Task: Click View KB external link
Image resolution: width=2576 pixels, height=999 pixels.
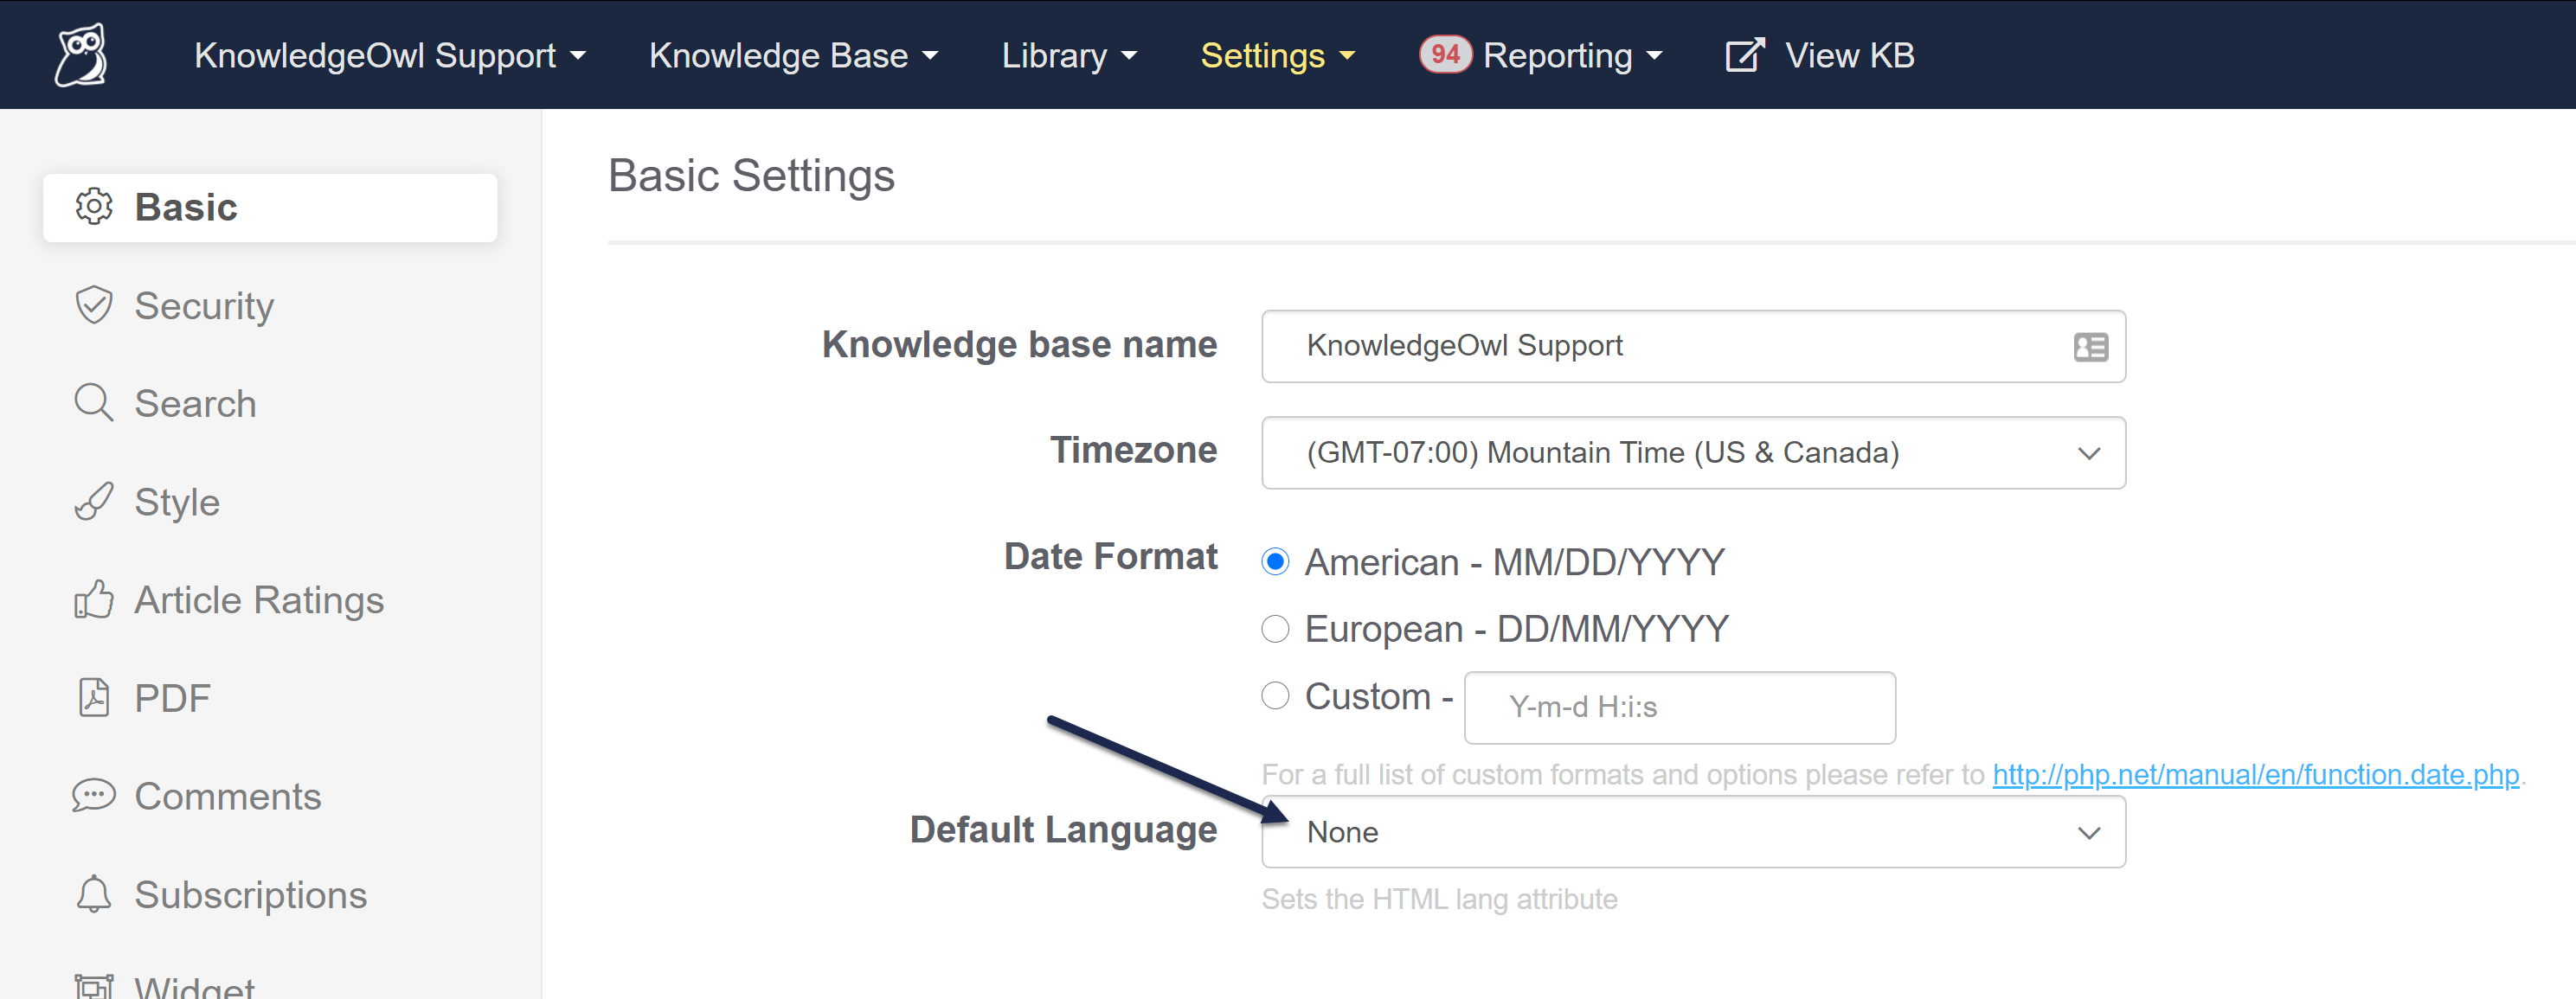Action: click(x=1820, y=55)
